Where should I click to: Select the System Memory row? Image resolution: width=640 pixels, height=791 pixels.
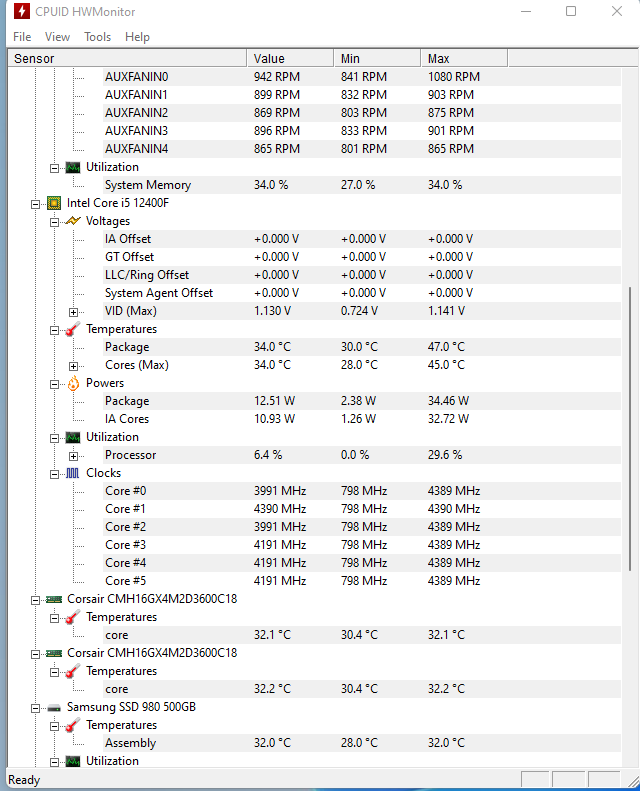[362, 185]
